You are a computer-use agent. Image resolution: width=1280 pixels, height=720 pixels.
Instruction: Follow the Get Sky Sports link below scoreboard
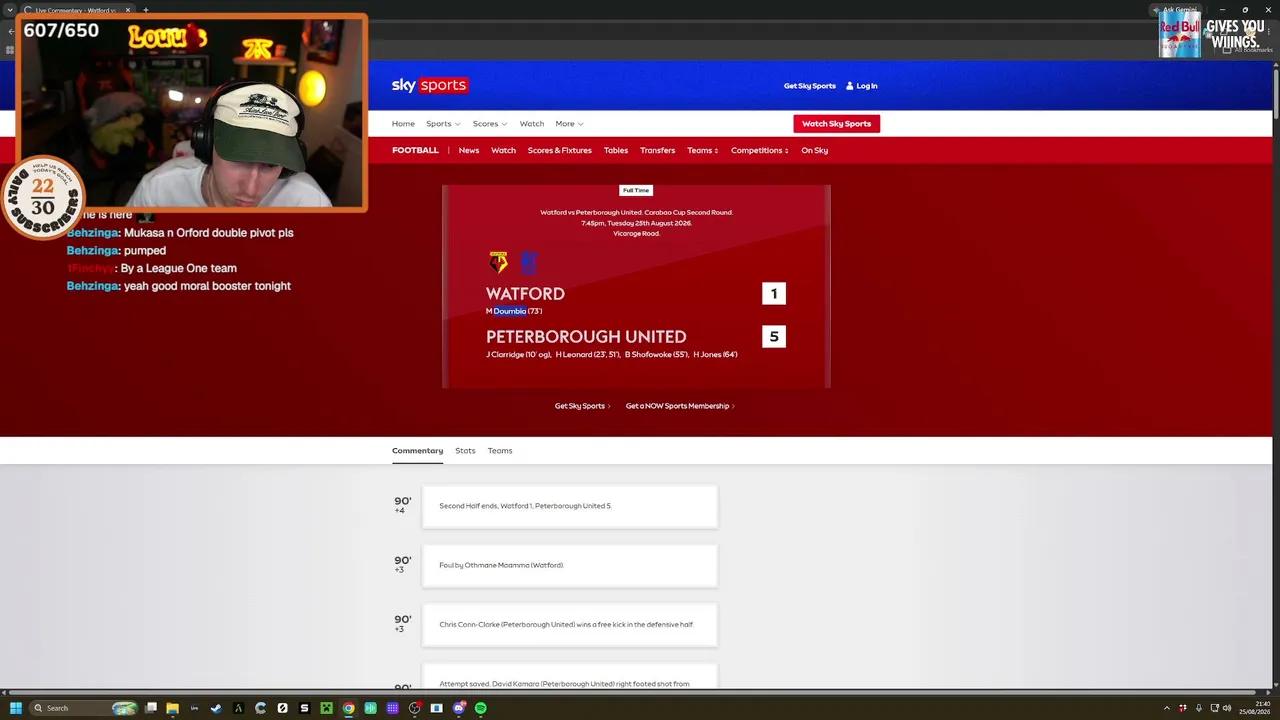click(582, 406)
